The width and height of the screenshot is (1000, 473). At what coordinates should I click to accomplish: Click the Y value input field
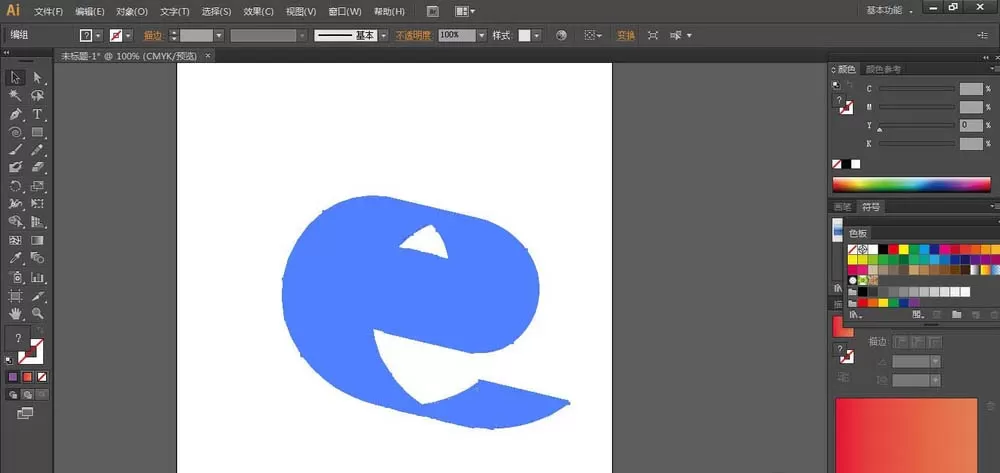click(971, 125)
